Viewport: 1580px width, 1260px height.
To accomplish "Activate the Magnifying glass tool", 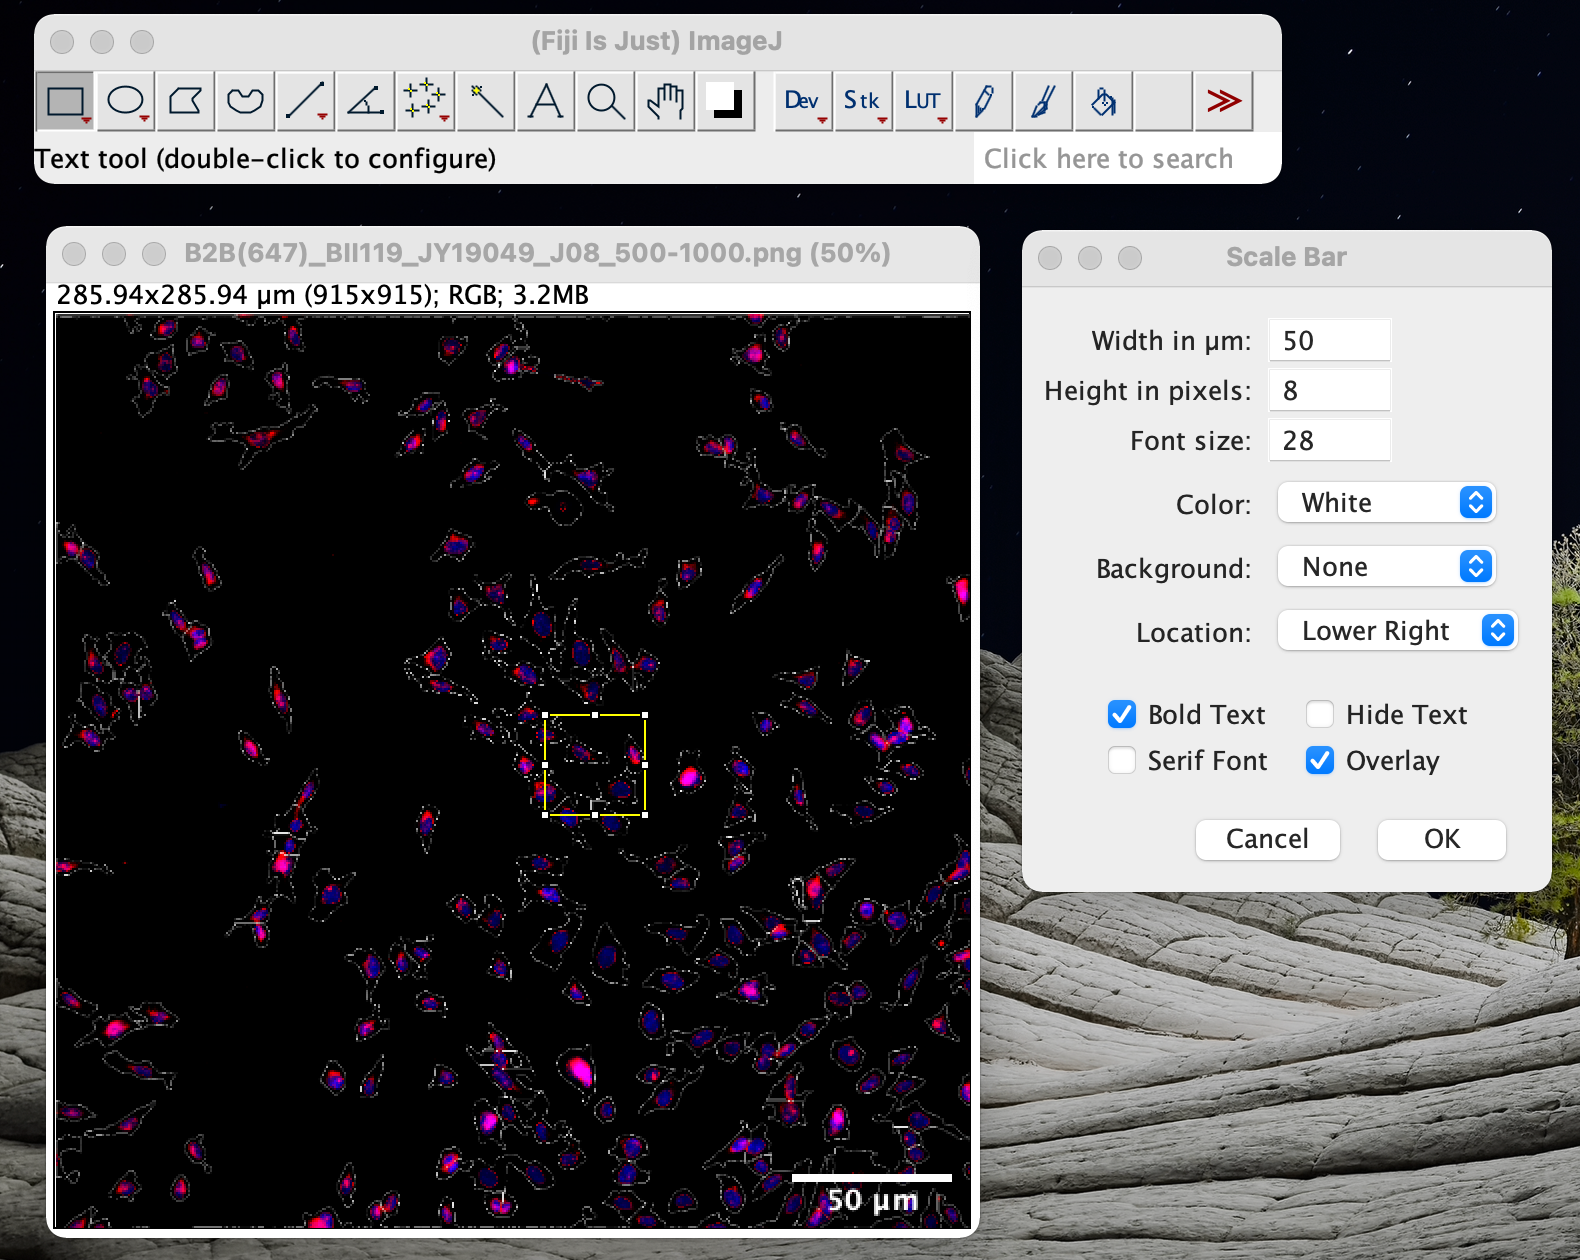I will click(605, 101).
